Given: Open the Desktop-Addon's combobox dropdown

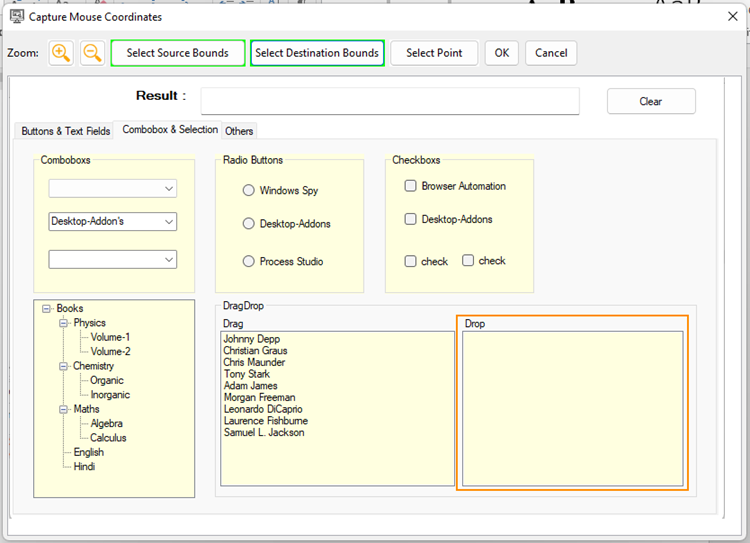Looking at the screenshot, I should coord(168,222).
